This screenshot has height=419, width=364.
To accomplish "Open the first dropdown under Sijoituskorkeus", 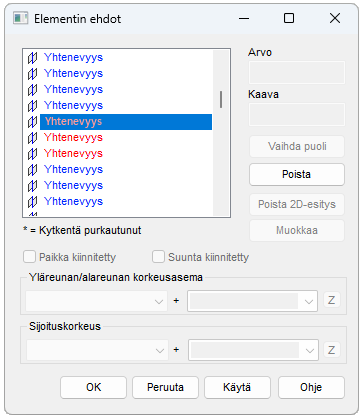I will pyautogui.click(x=97, y=350).
